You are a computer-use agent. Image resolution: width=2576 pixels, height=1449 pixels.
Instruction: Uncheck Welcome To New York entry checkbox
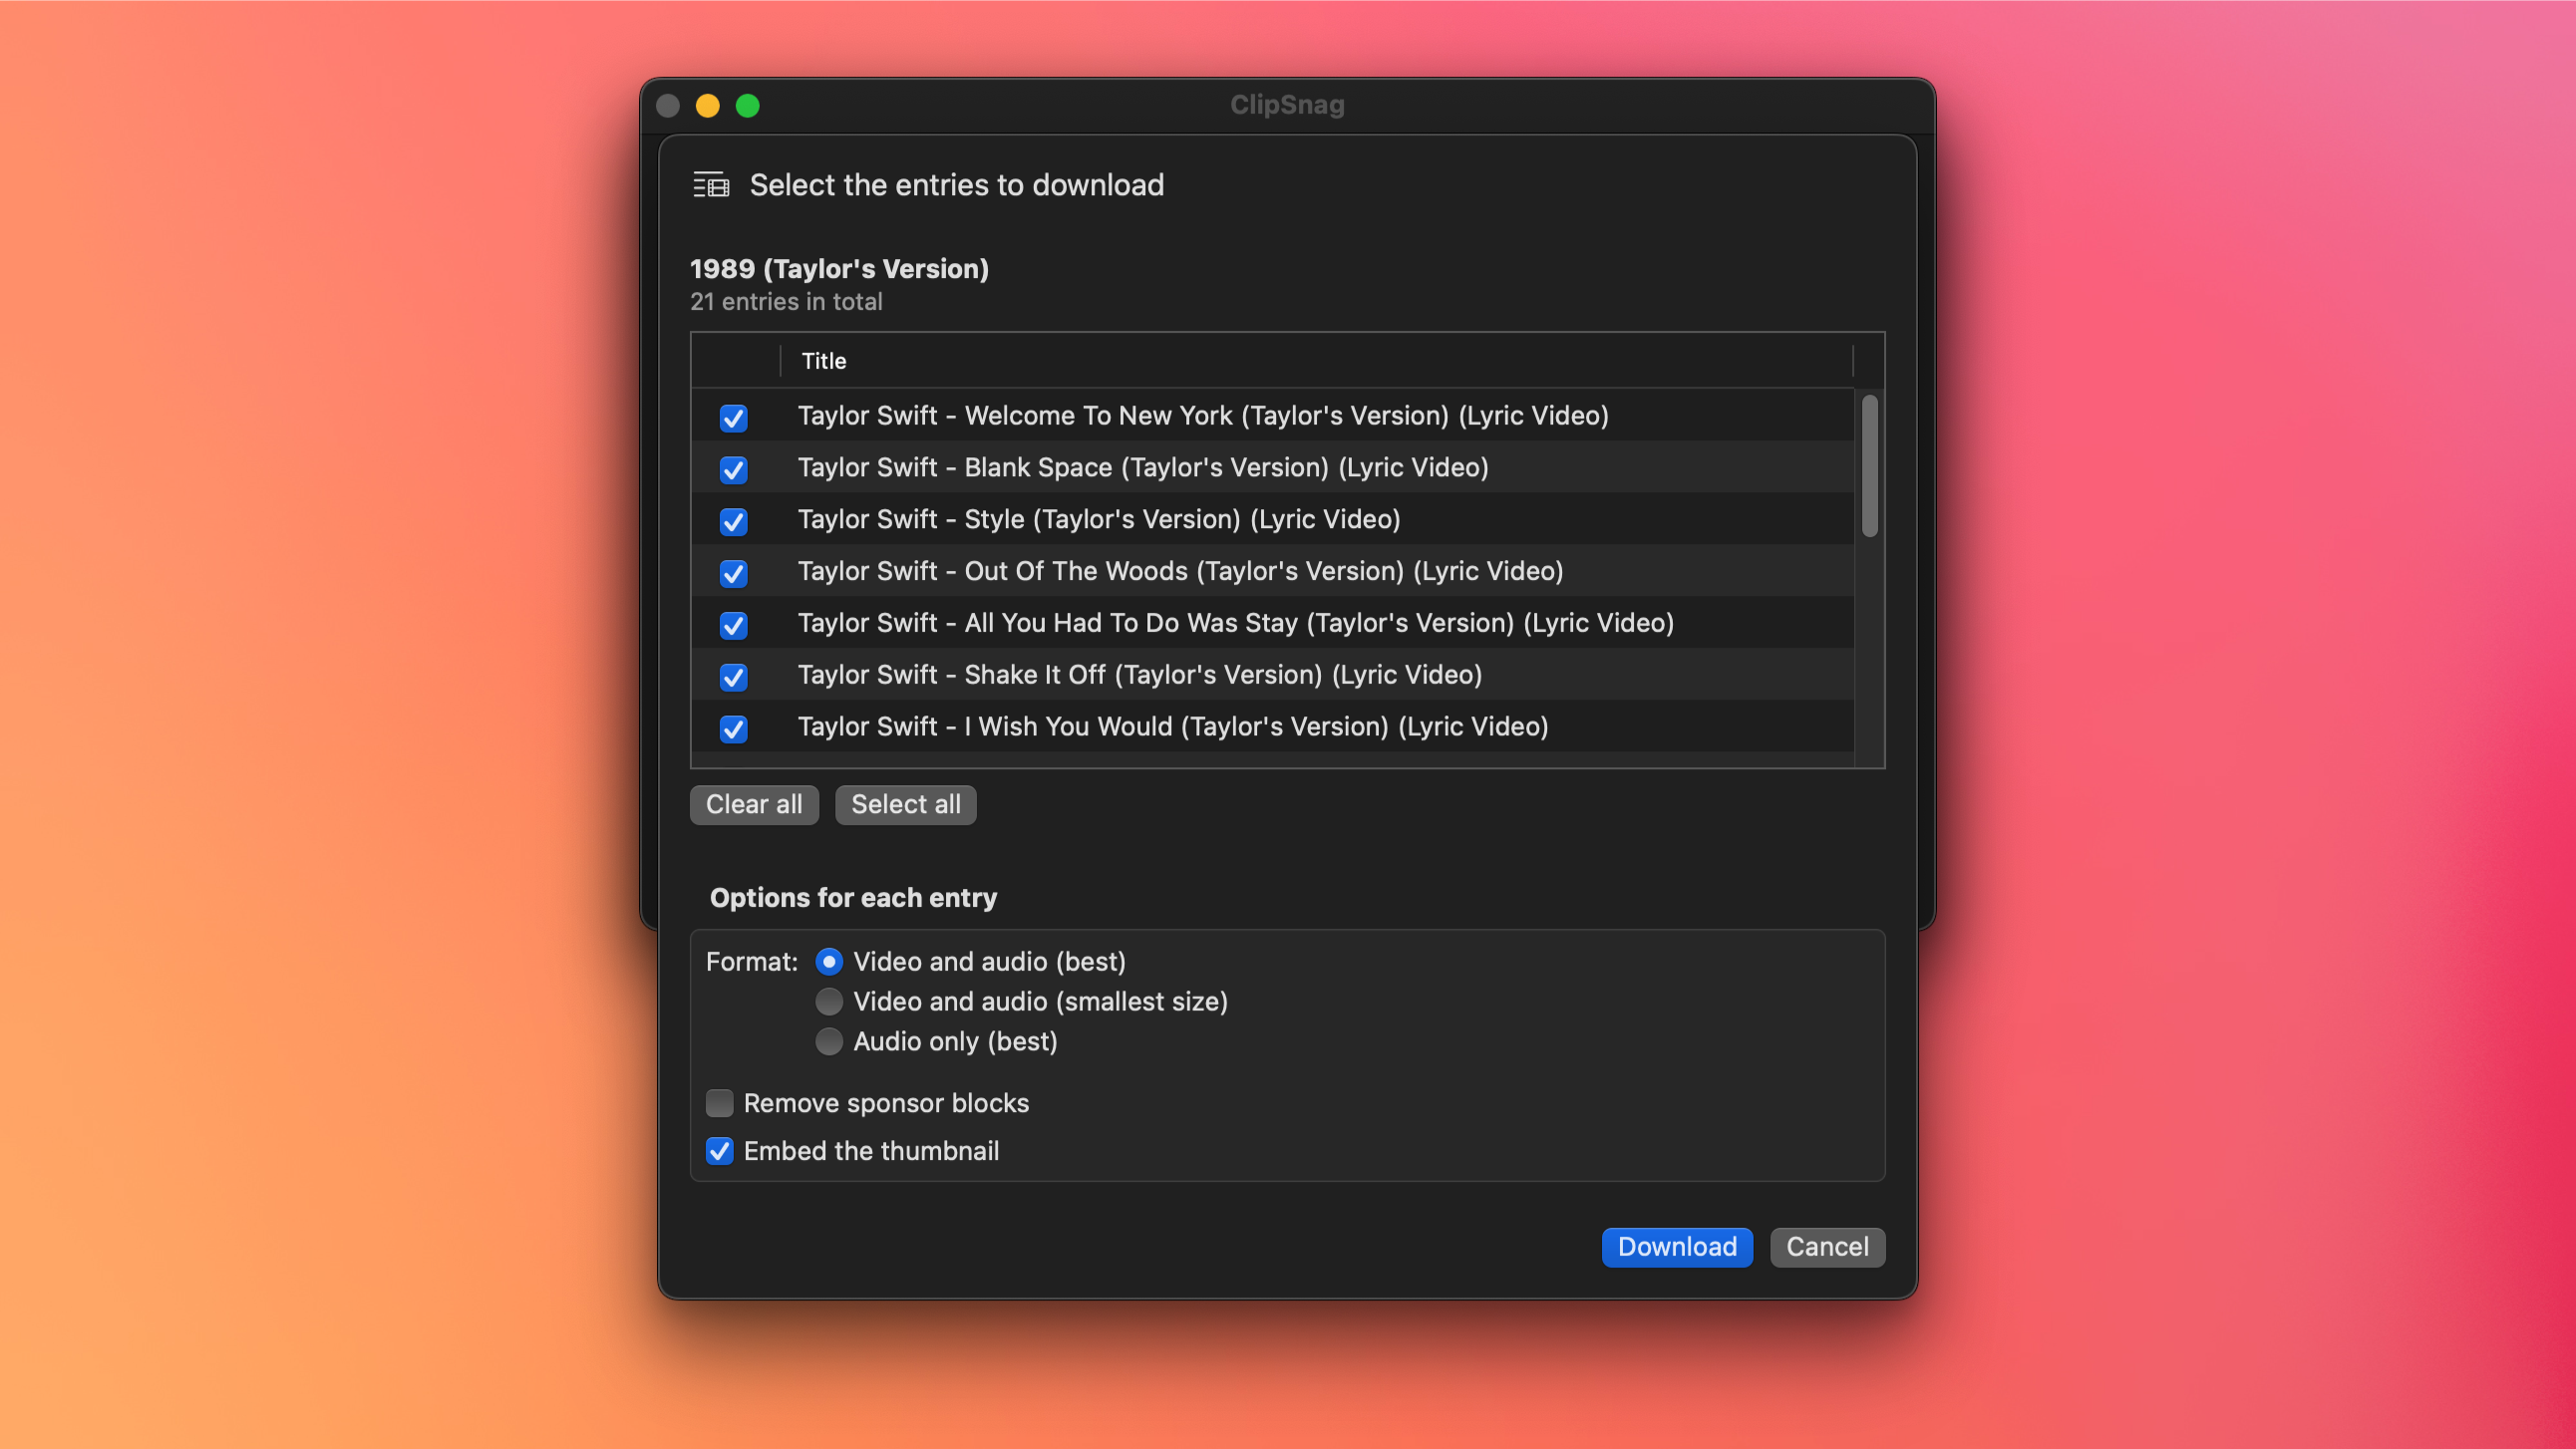[733, 417]
